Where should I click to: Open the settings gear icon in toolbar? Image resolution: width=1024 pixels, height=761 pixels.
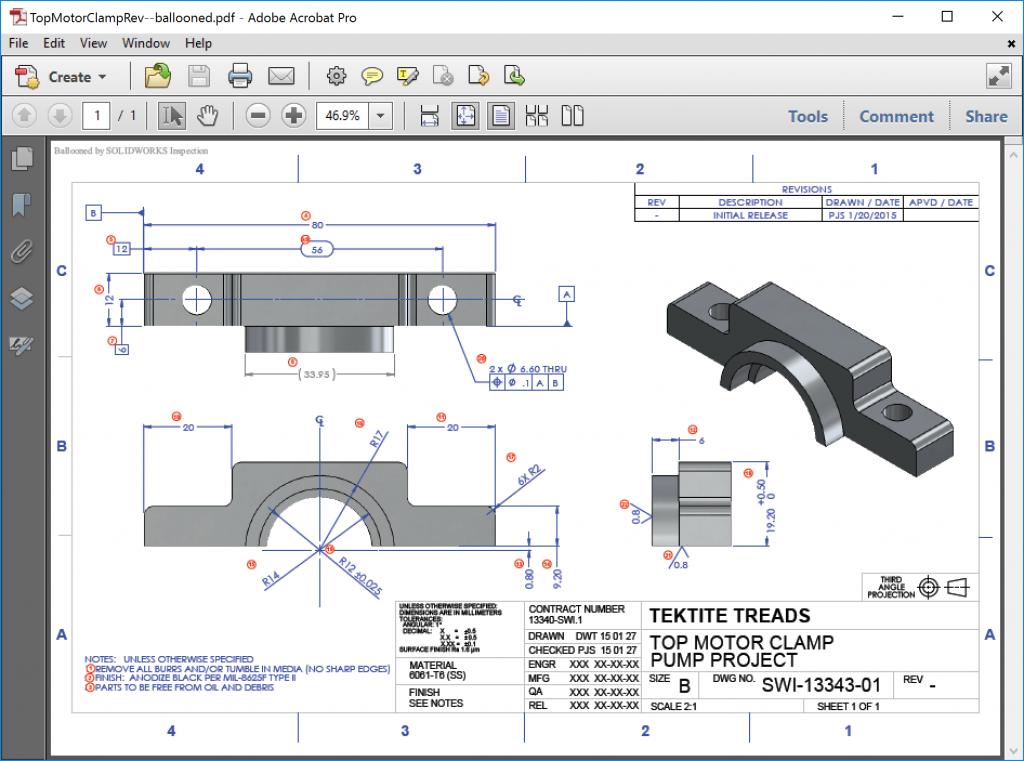pos(336,76)
